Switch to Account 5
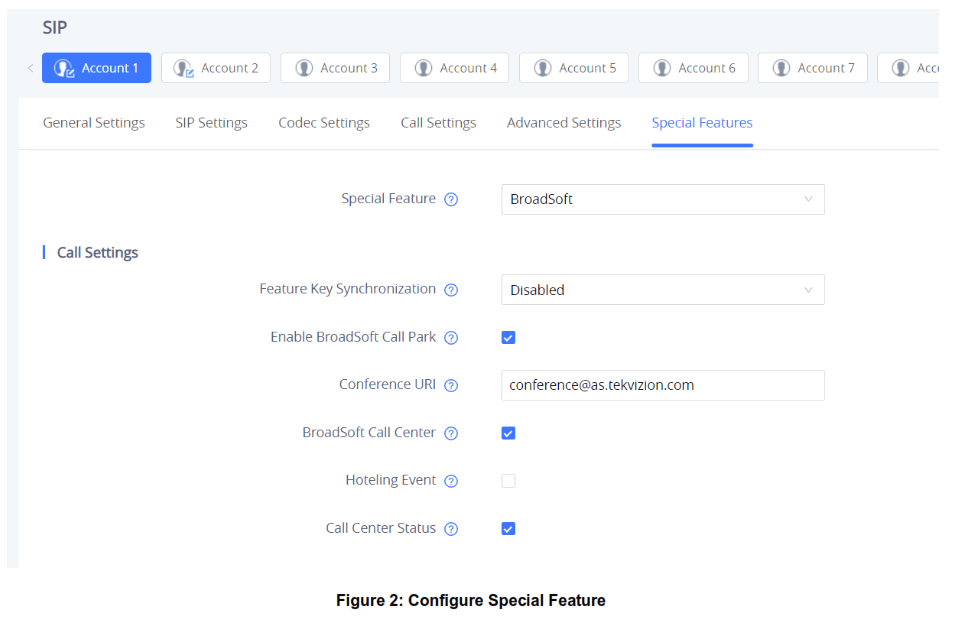955x621 pixels. coord(574,68)
